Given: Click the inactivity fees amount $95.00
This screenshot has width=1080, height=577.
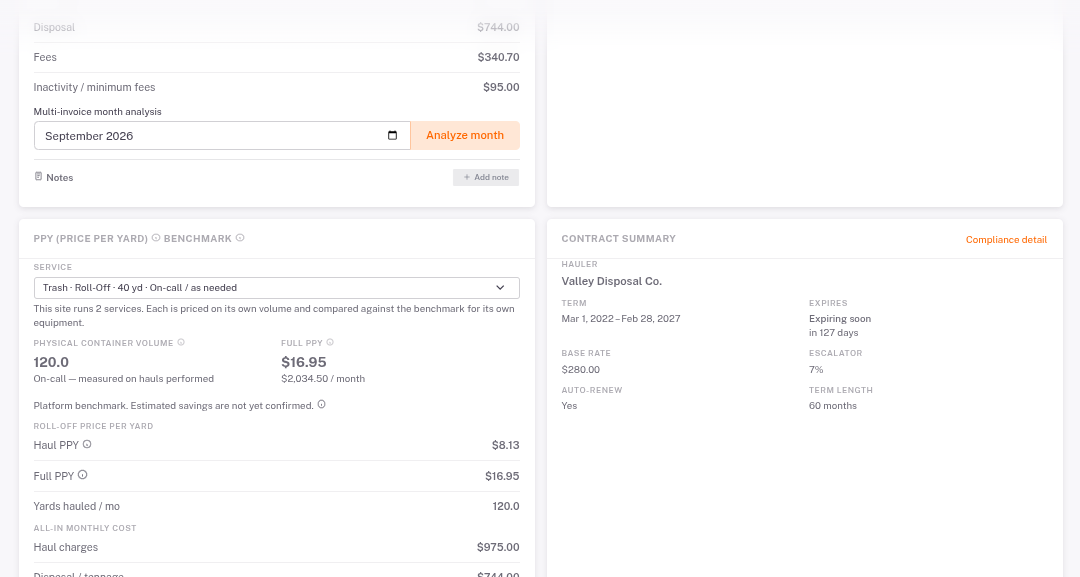Looking at the screenshot, I should (x=501, y=87).
